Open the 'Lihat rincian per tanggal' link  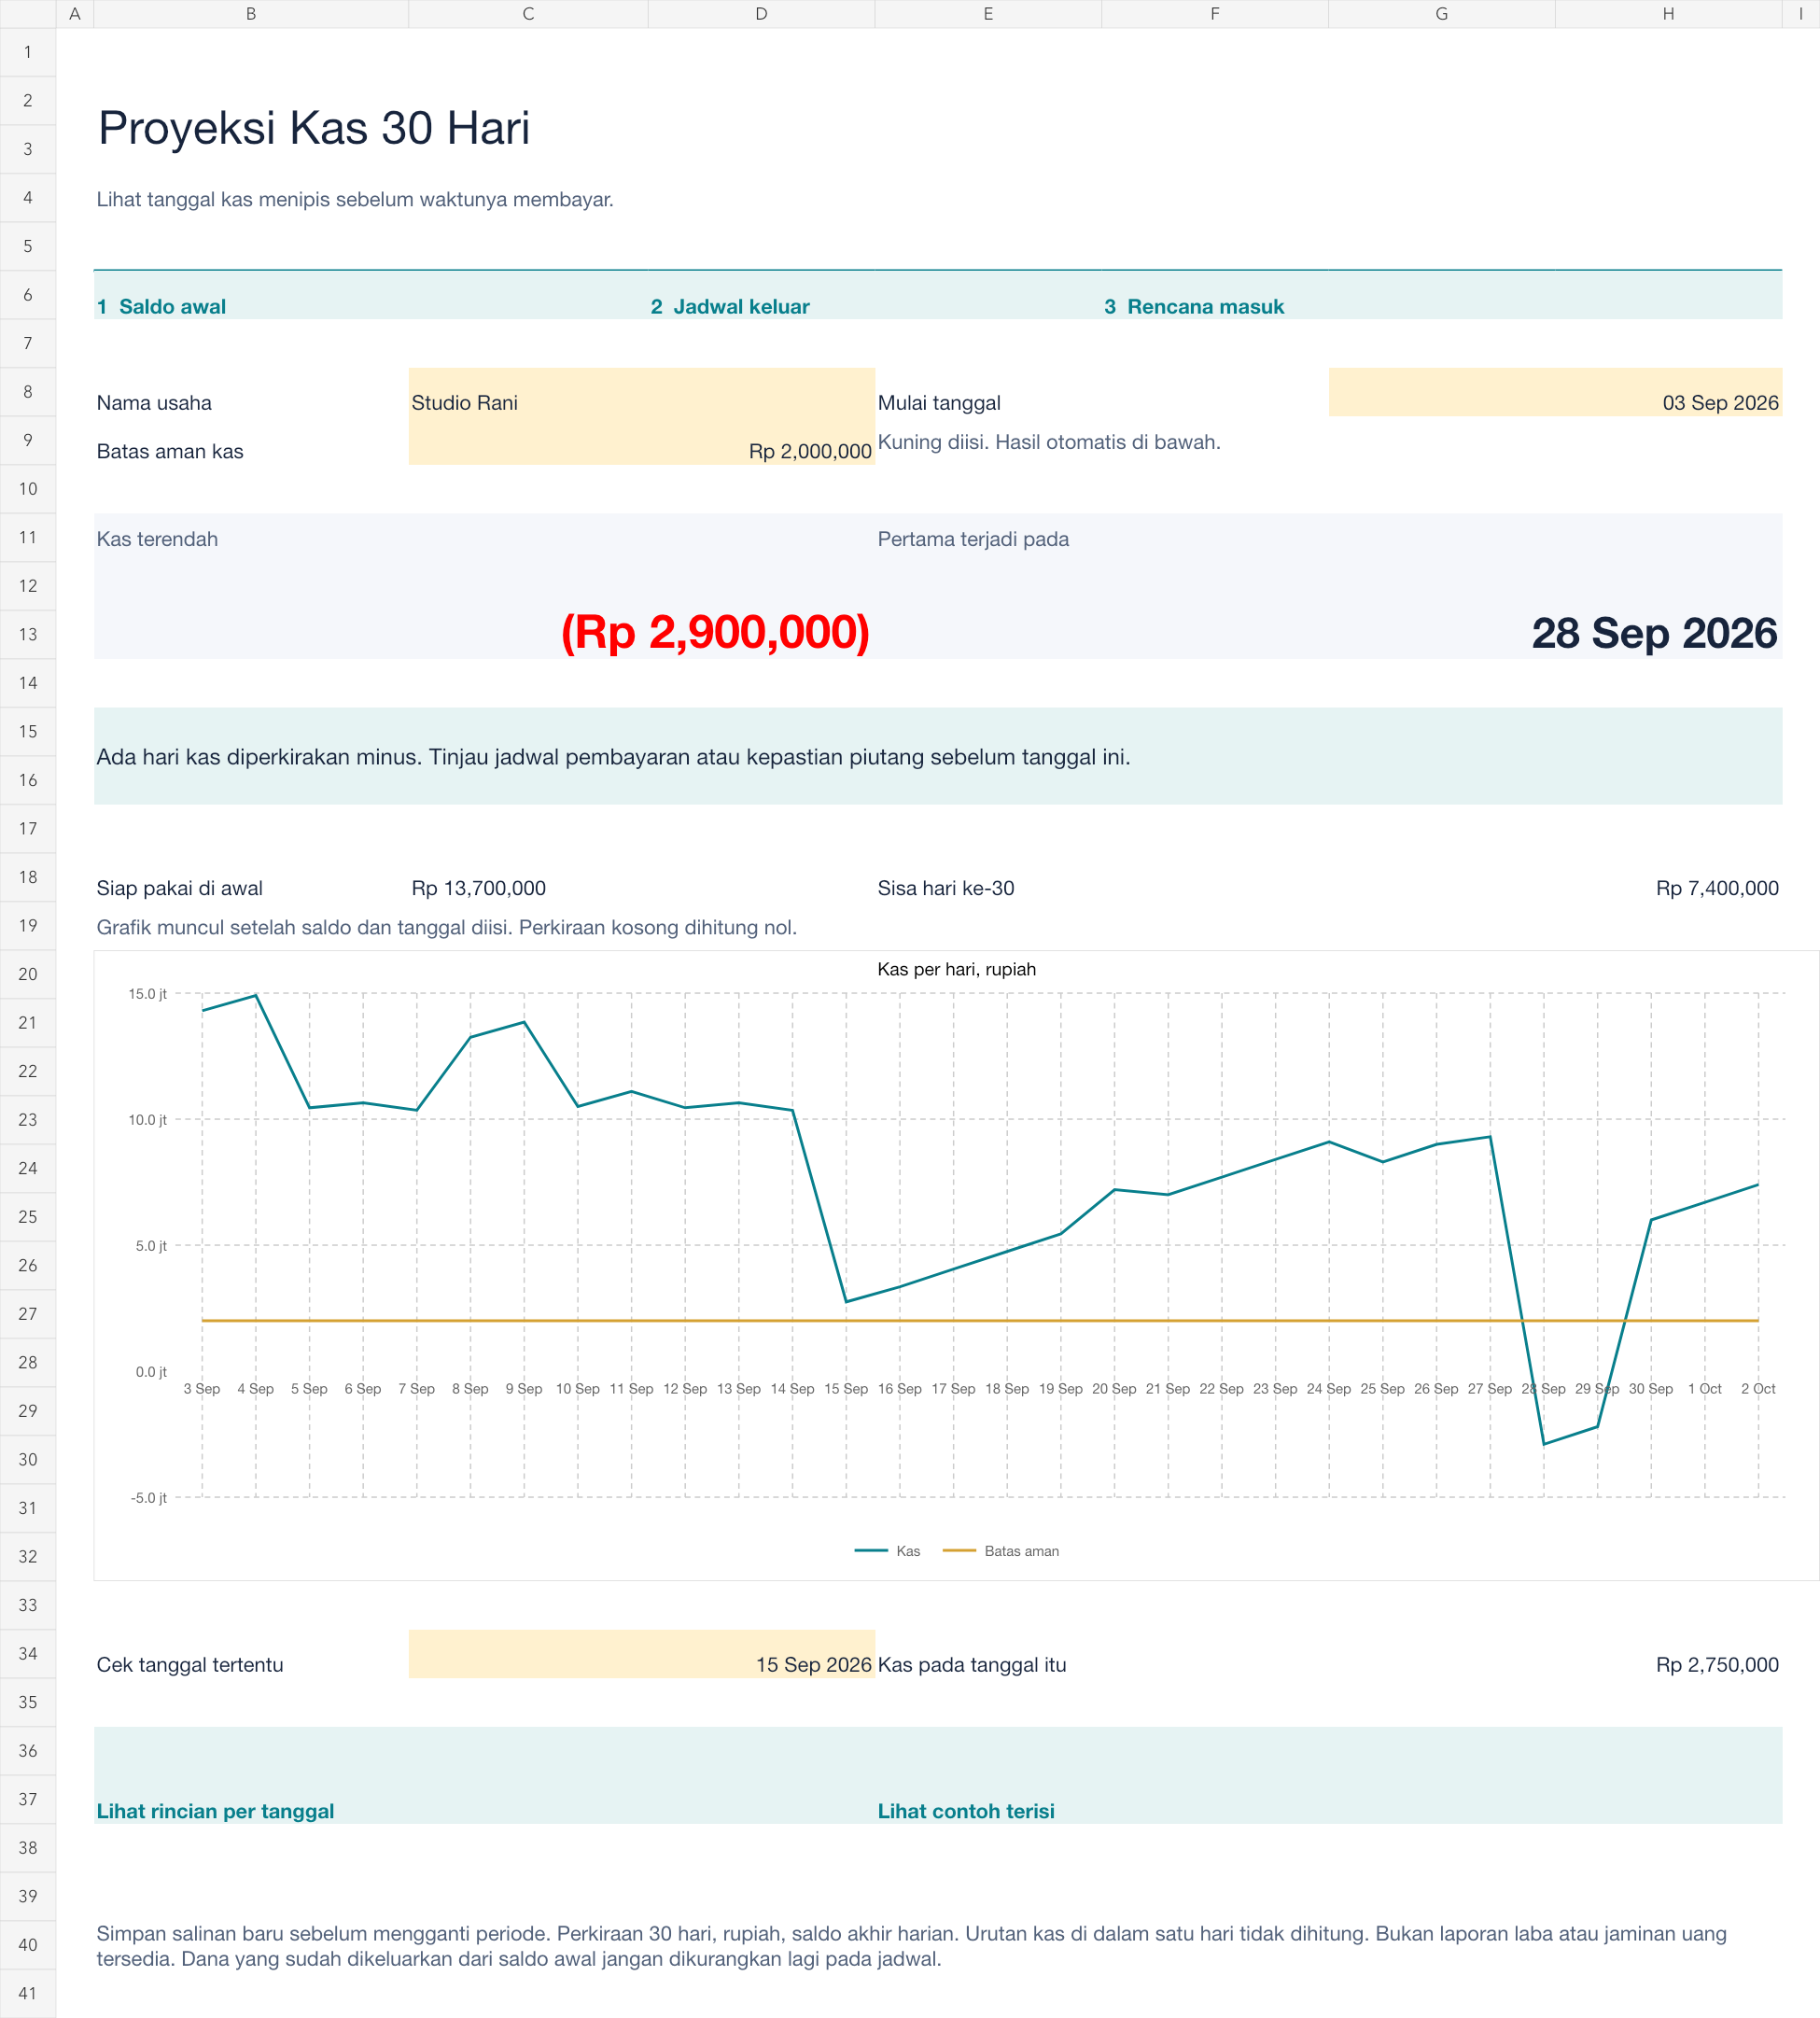215,1810
